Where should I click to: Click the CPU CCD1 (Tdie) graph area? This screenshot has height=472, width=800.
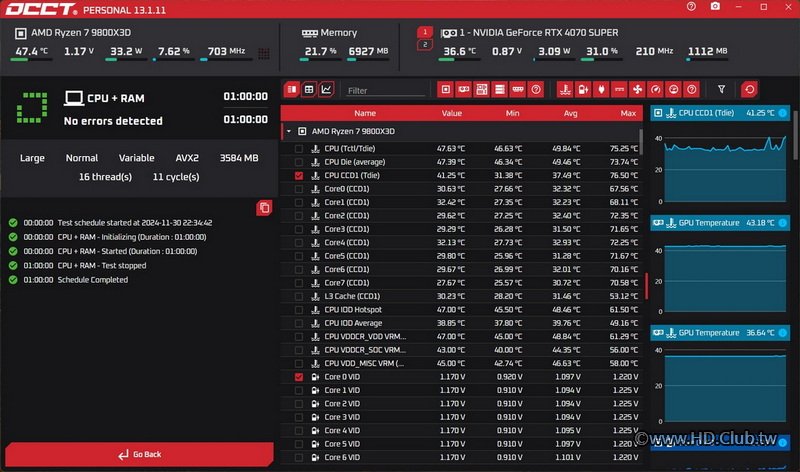point(725,168)
